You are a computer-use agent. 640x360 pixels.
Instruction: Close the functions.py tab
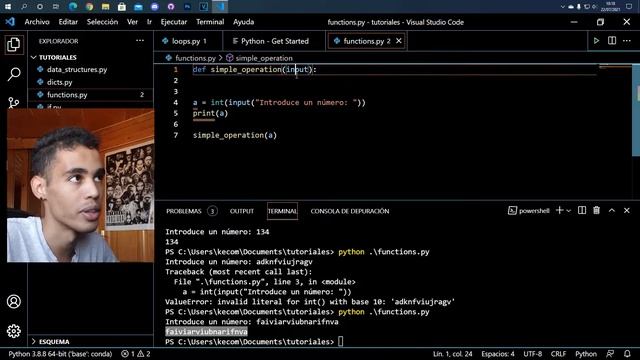click(399, 41)
